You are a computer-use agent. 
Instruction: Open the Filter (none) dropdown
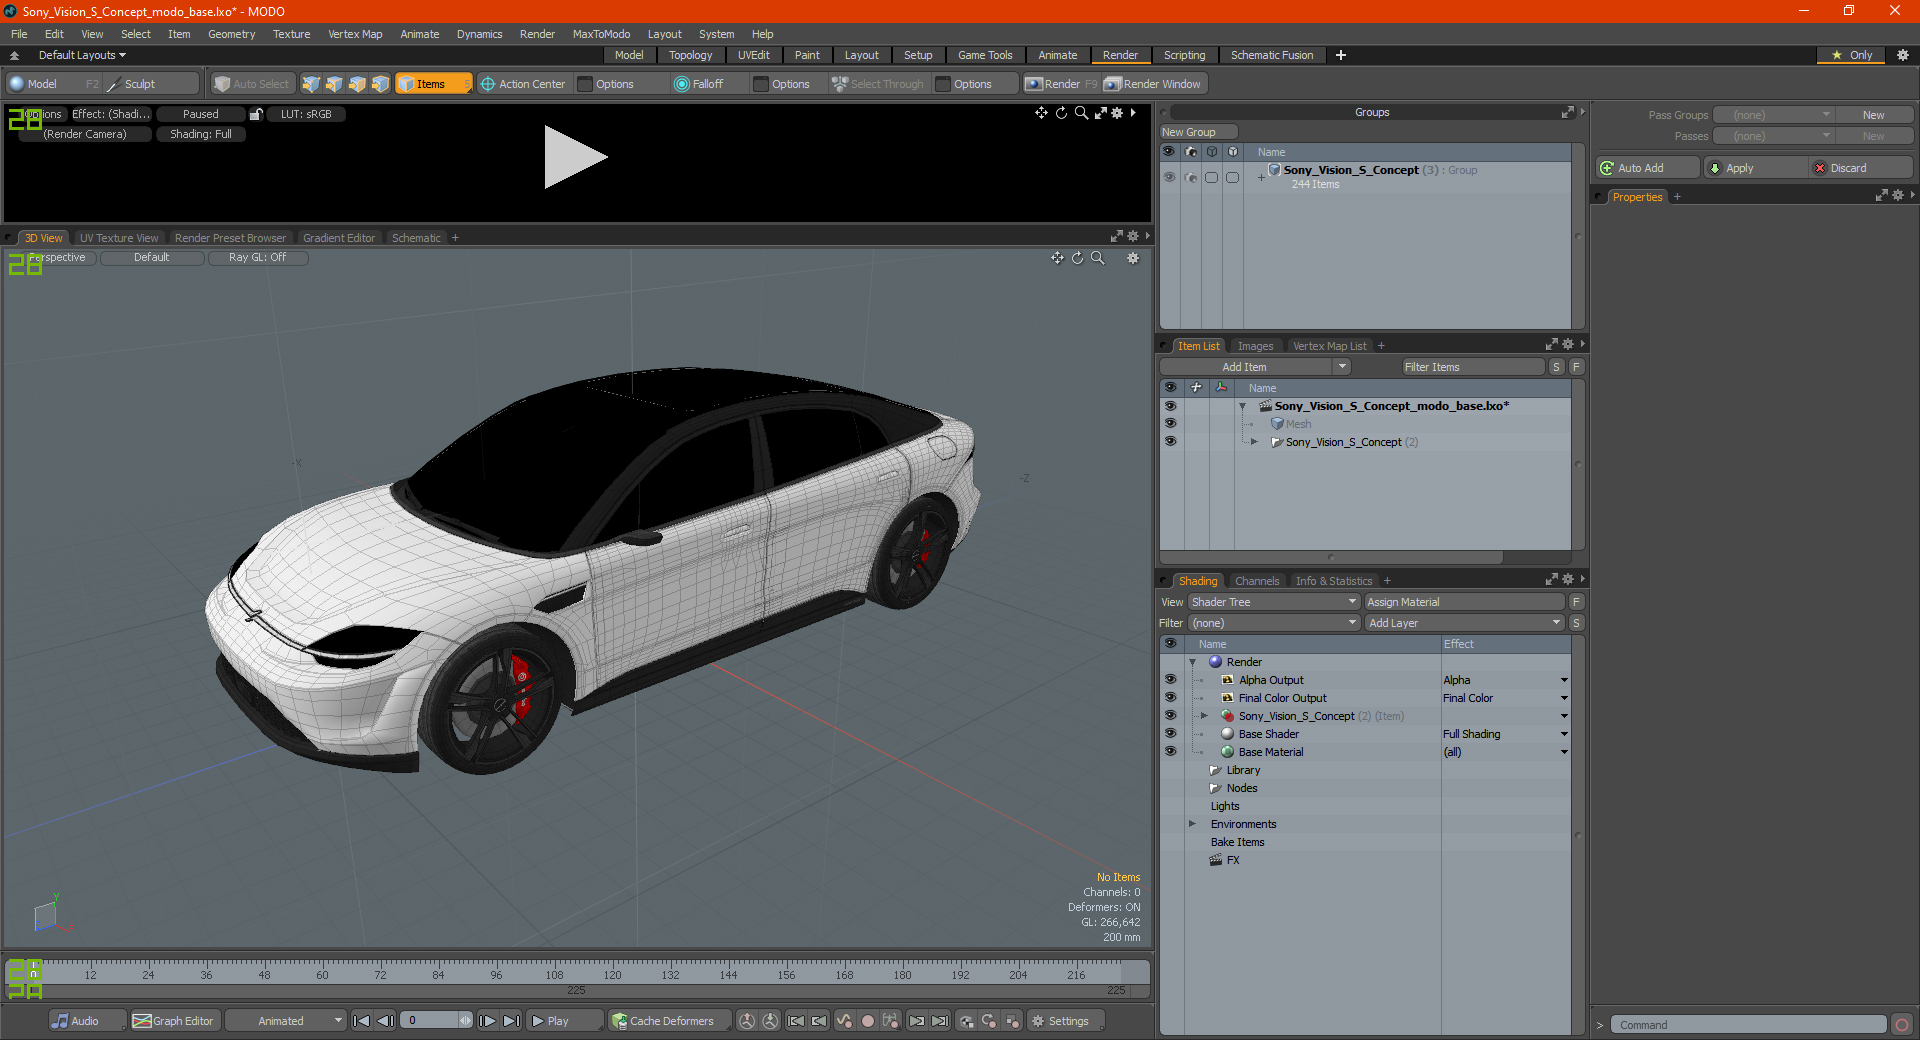point(1273,623)
